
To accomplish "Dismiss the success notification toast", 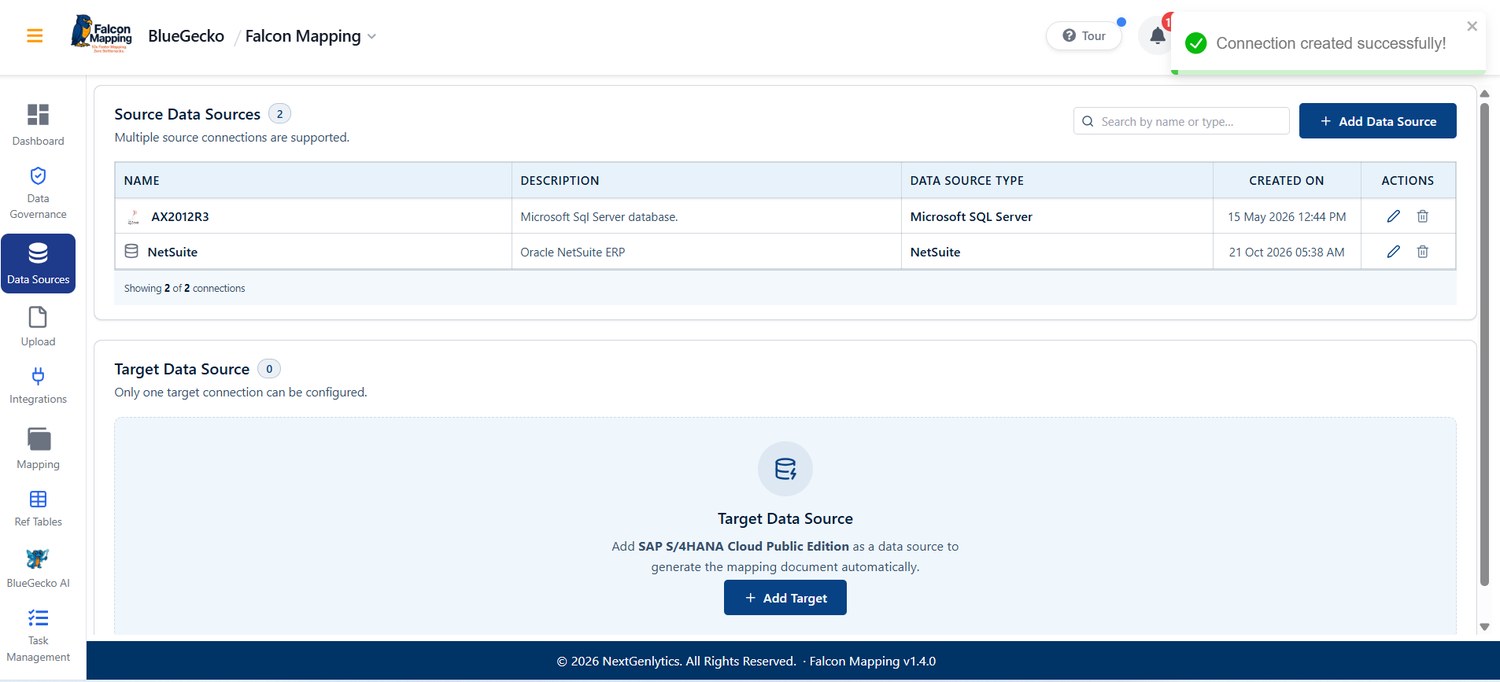I will 1472,26.
